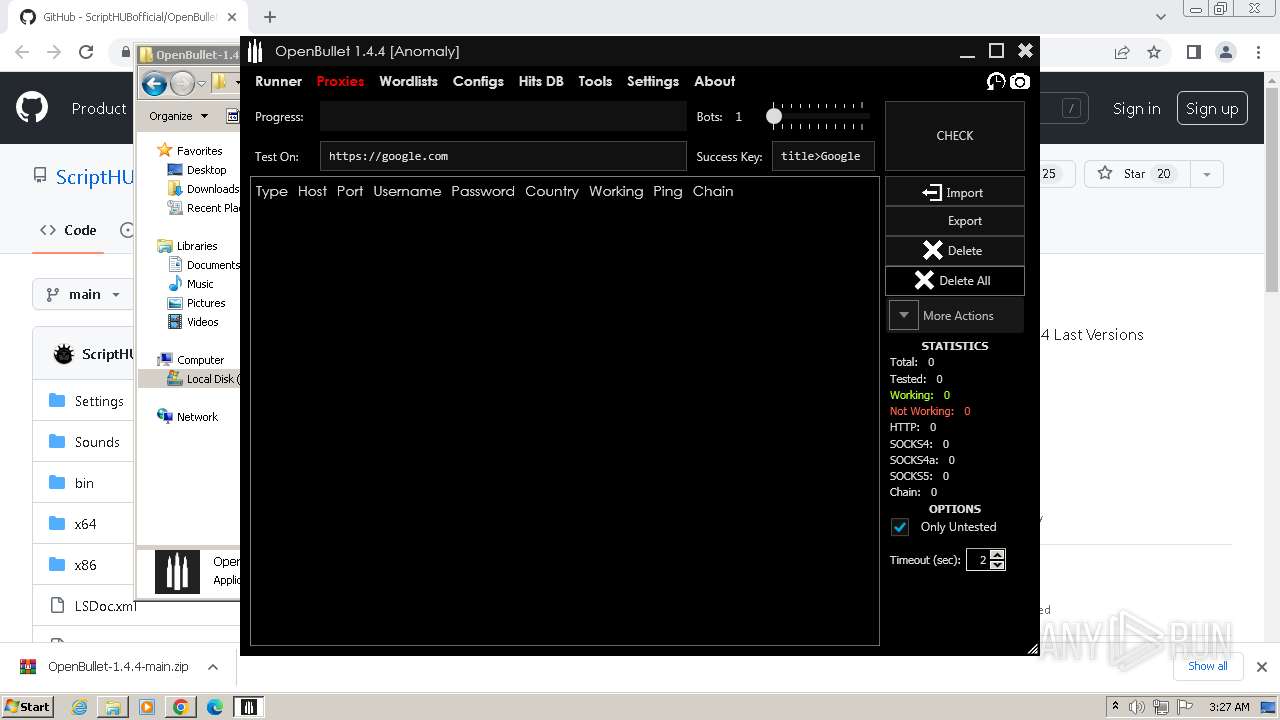Sort proxies by Ping column
The height and width of the screenshot is (720, 1280).
[x=668, y=191]
